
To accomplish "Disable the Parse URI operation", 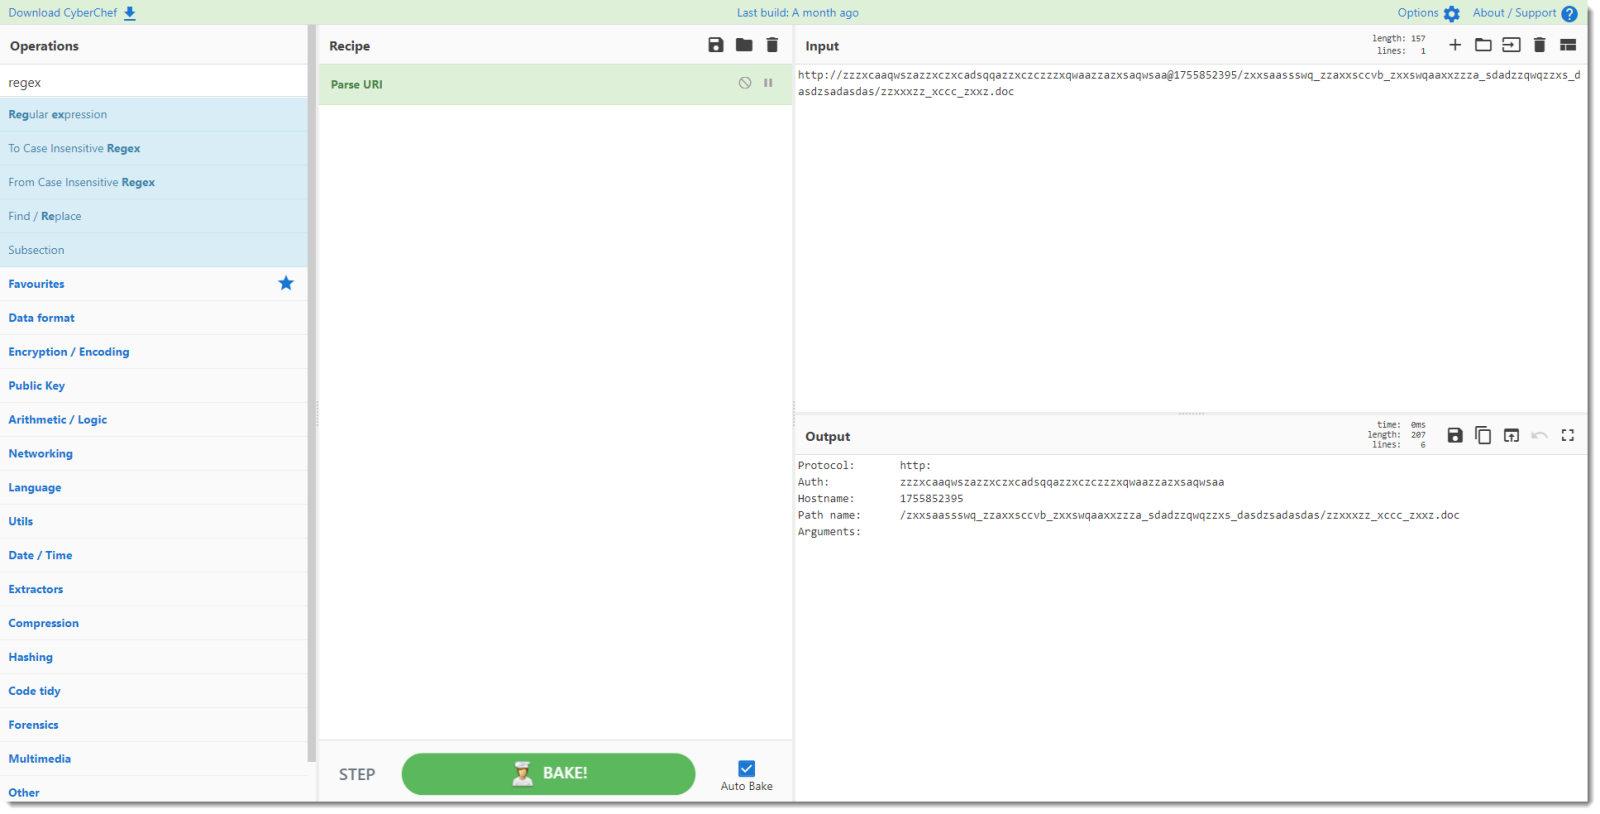I will pos(745,83).
